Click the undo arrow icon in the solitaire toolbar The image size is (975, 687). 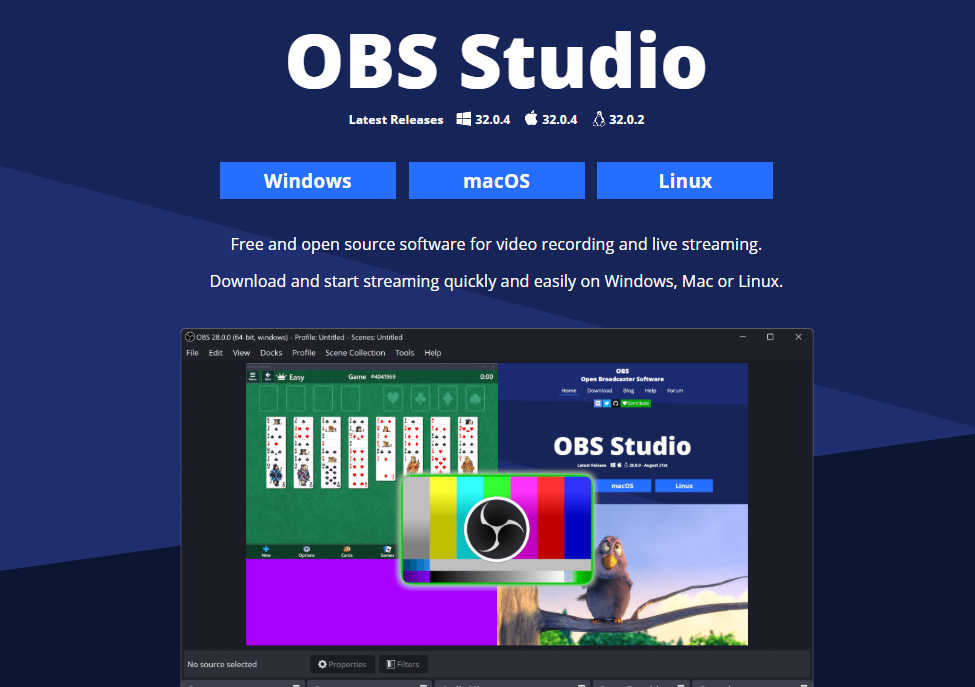(267, 376)
